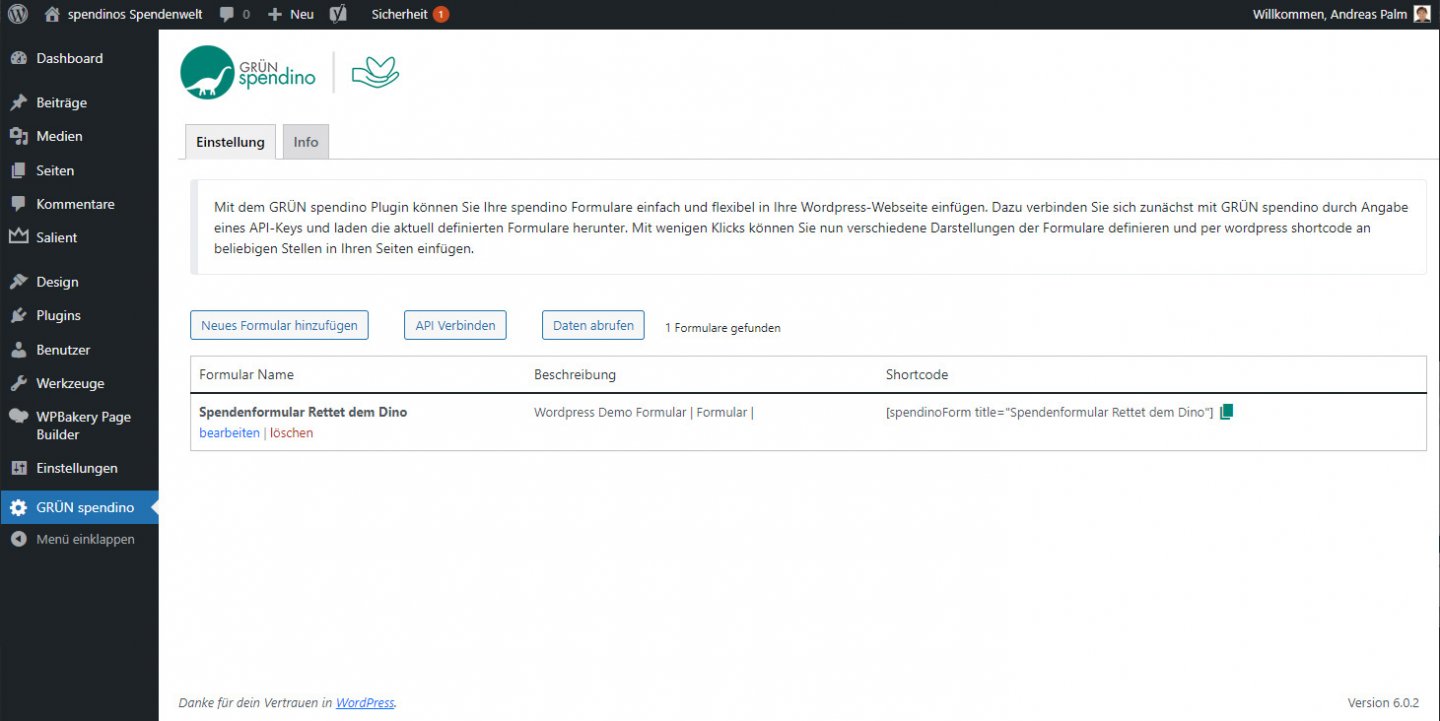Click the Kommentare speech bubble icon

click(18, 204)
